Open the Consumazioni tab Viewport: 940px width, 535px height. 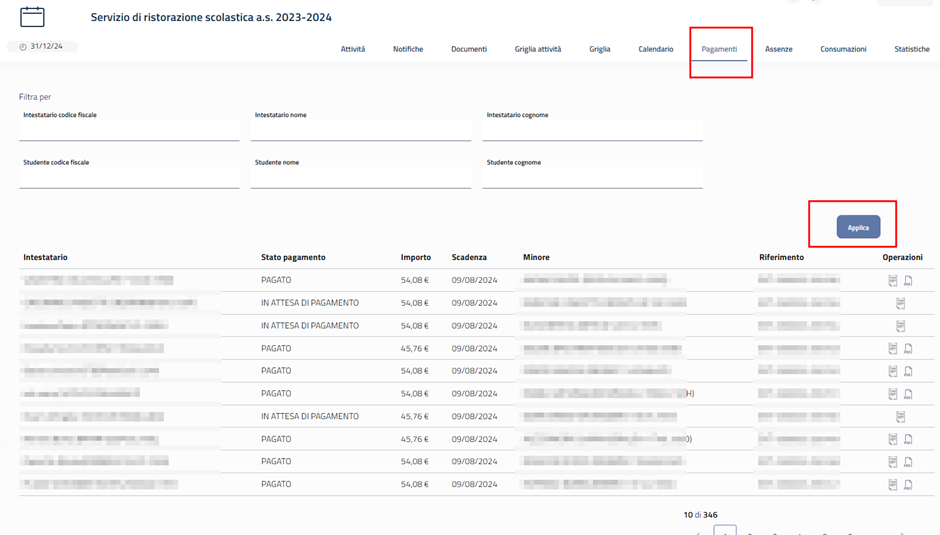(x=843, y=49)
